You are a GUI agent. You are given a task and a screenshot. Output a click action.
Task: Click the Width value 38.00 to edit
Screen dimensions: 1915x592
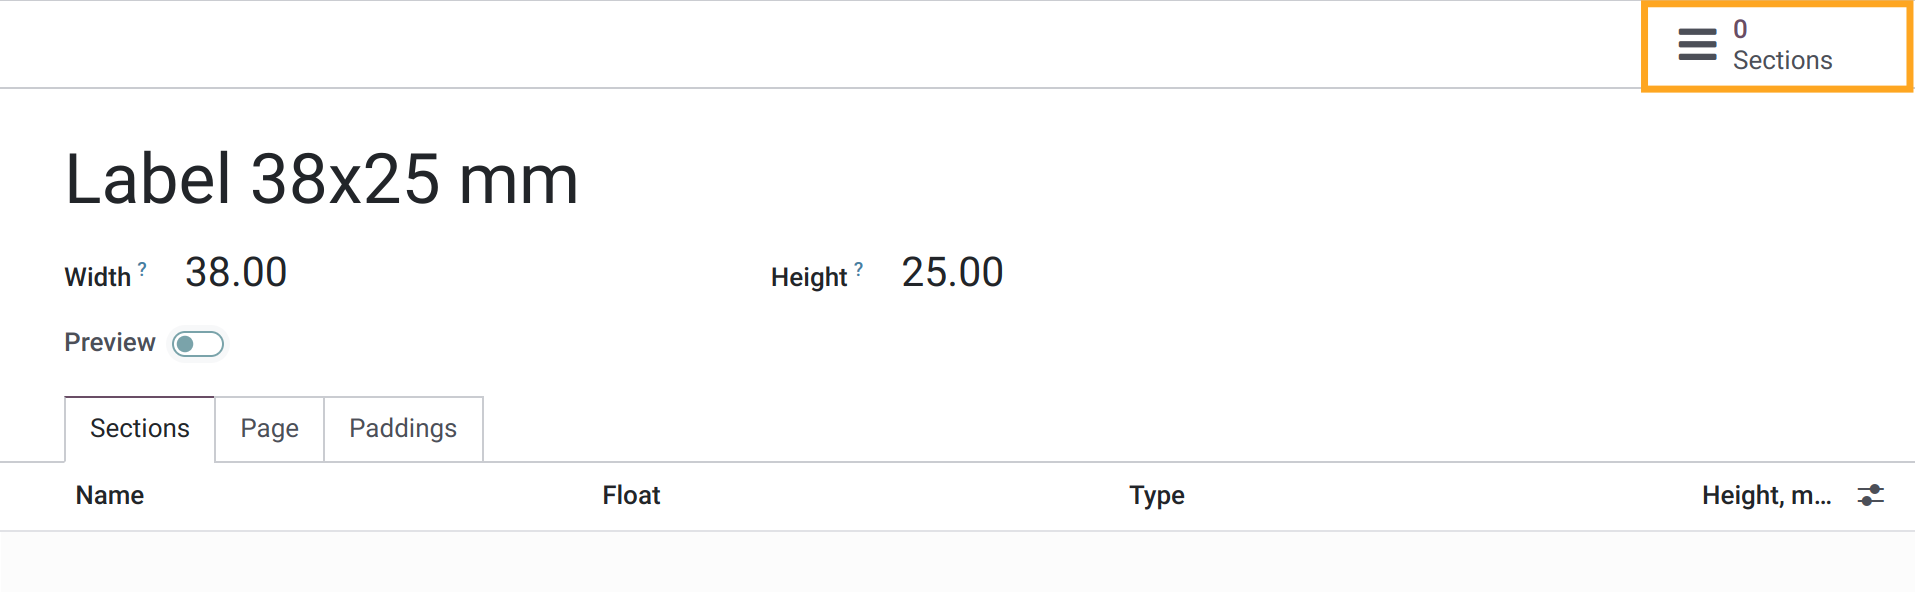tap(236, 271)
